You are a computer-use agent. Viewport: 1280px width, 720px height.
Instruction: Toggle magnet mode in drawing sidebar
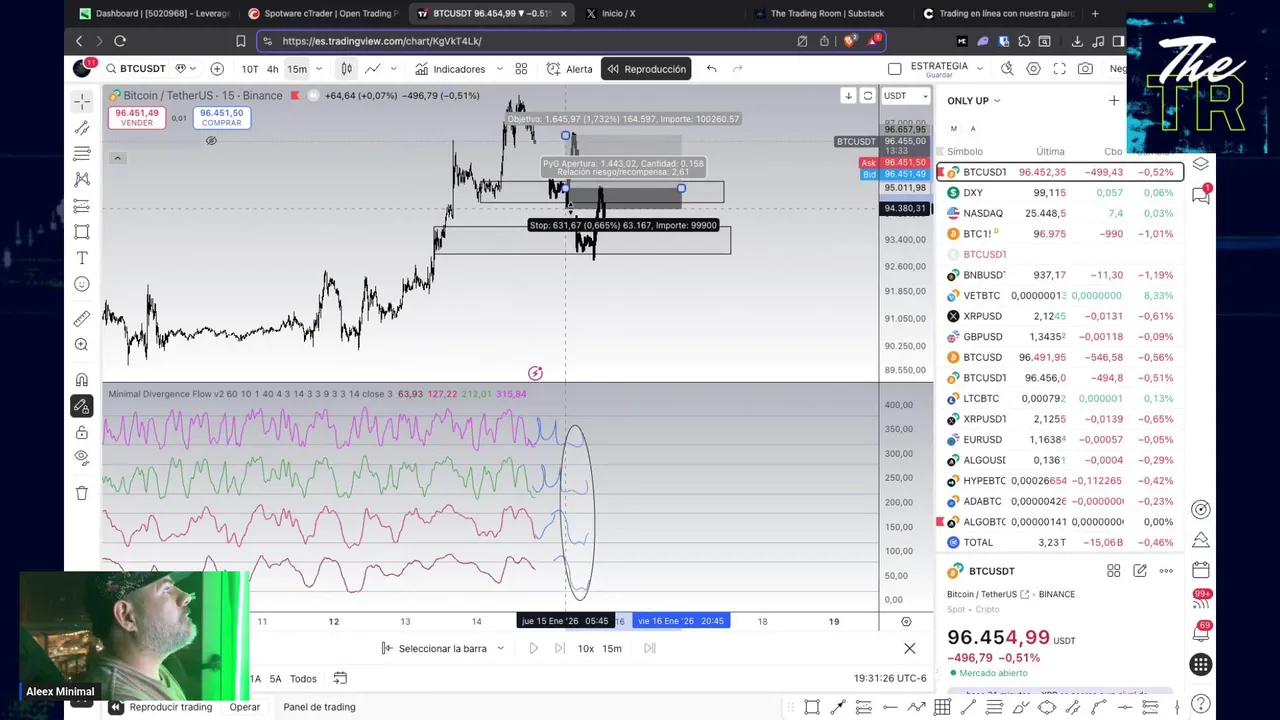click(x=82, y=380)
